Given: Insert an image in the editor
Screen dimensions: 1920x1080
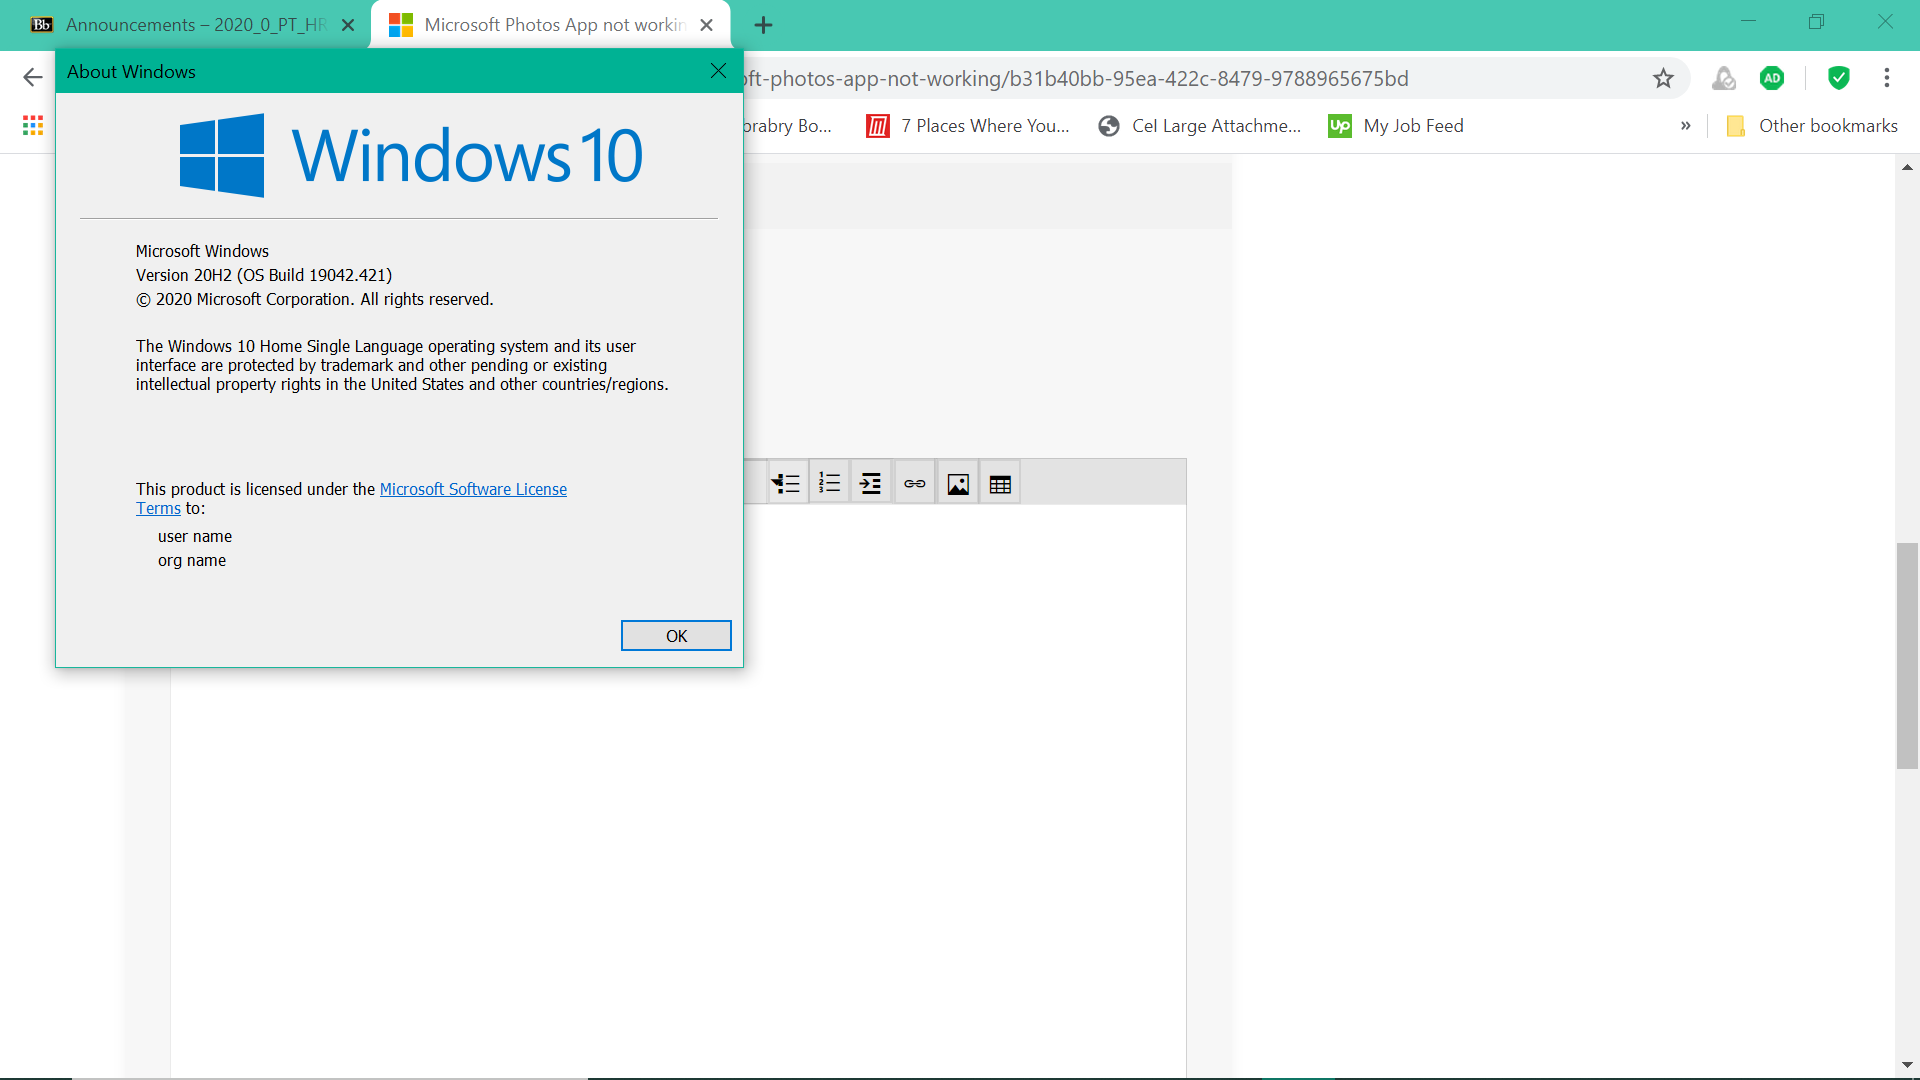Looking at the screenshot, I should [958, 484].
